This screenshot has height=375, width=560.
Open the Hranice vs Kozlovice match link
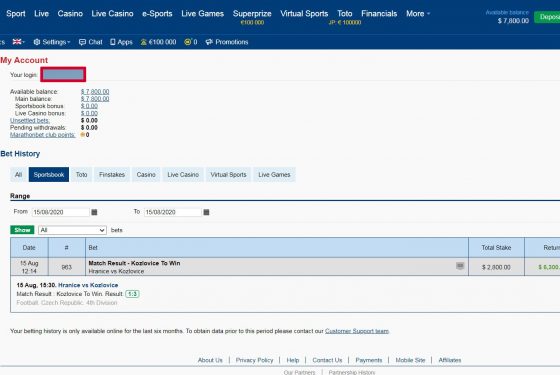coord(88,285)
